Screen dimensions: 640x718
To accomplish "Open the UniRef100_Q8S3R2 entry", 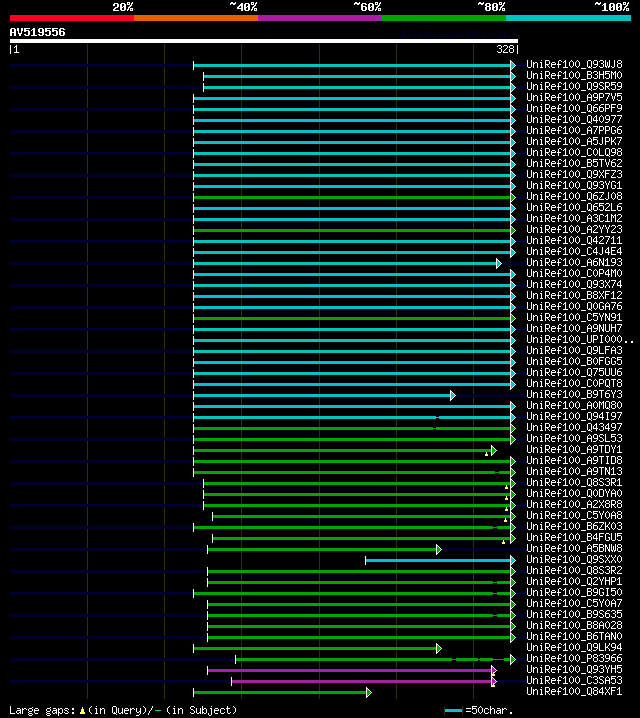I will 574,570.
